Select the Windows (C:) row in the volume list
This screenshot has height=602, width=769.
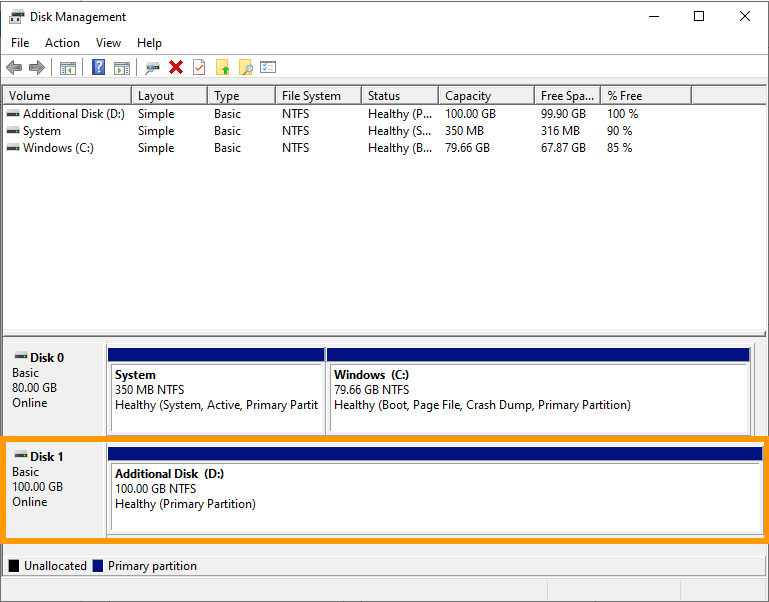(58, 148)
